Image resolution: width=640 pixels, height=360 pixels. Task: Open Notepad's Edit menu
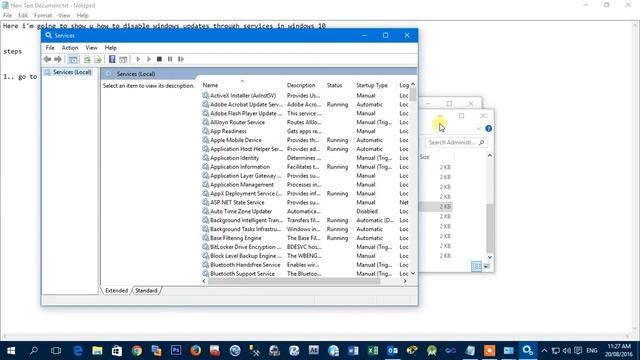(x=23, y=15)
